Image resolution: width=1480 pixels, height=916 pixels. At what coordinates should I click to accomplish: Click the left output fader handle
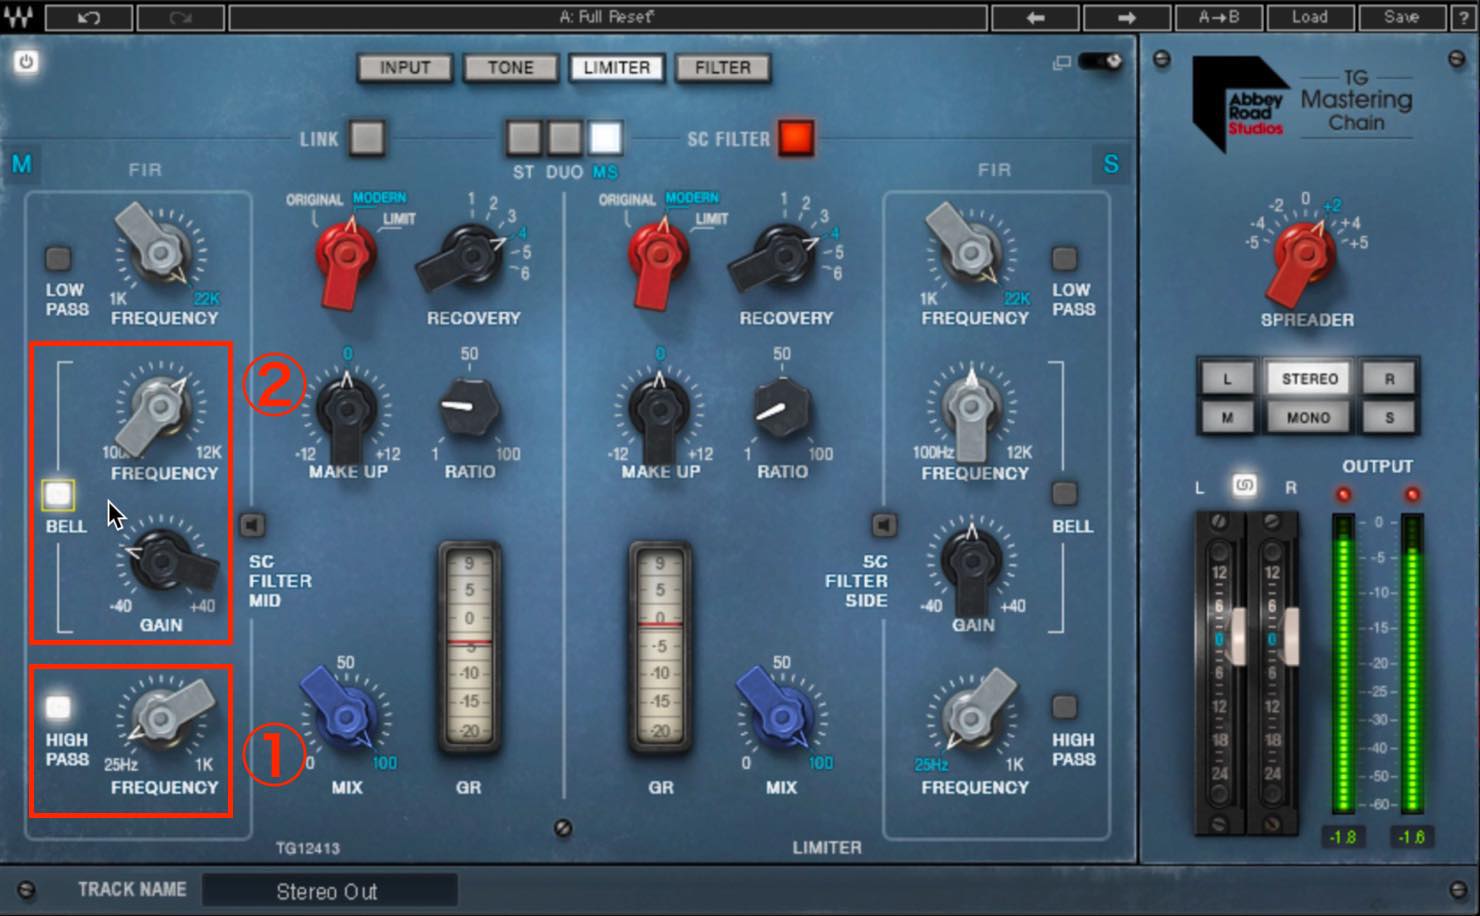[x=1237, y=638]
